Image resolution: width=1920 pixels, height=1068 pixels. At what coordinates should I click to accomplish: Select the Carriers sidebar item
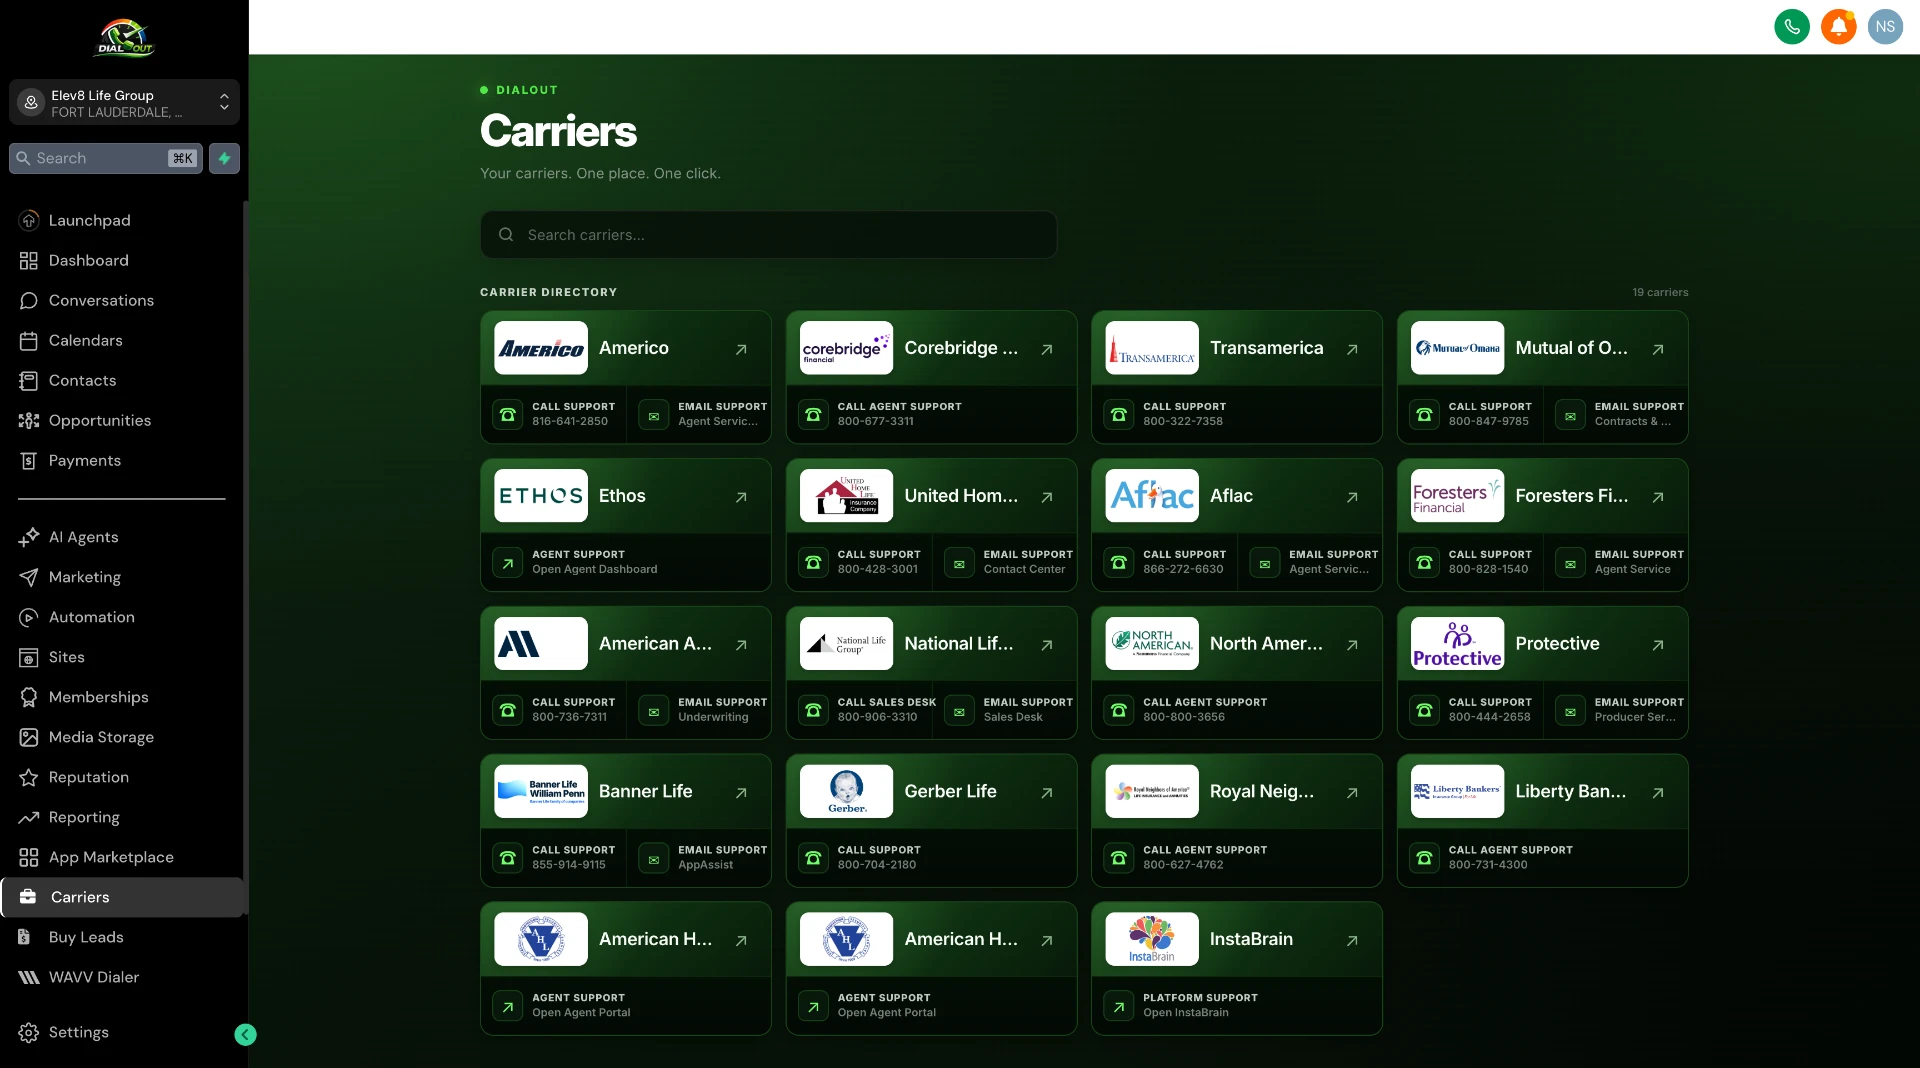point(122,897)
